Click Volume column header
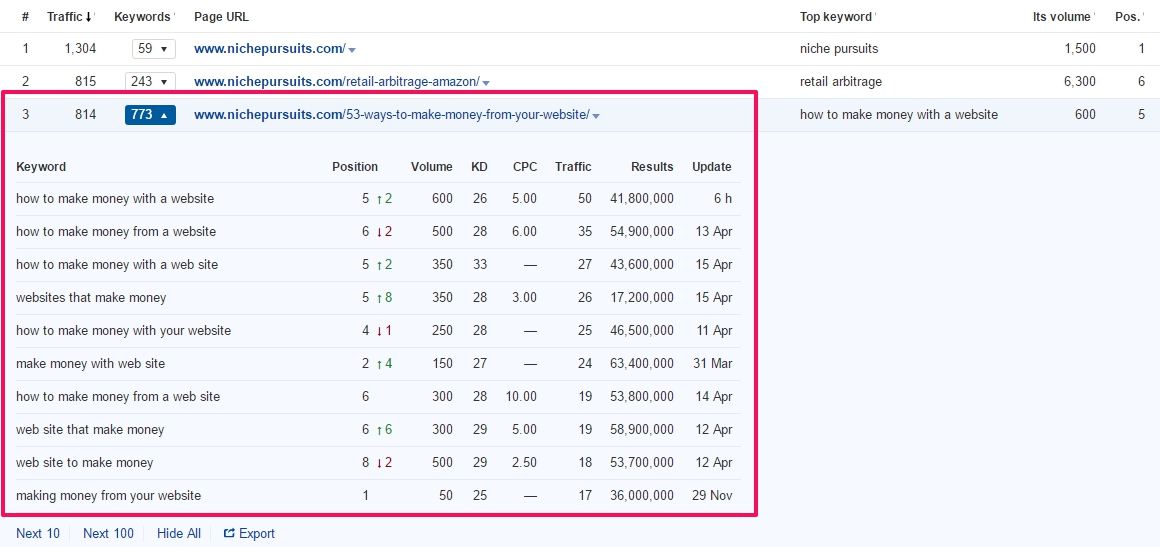Image resolution: width=1160 pixels, height=547 pixels. 431,167
